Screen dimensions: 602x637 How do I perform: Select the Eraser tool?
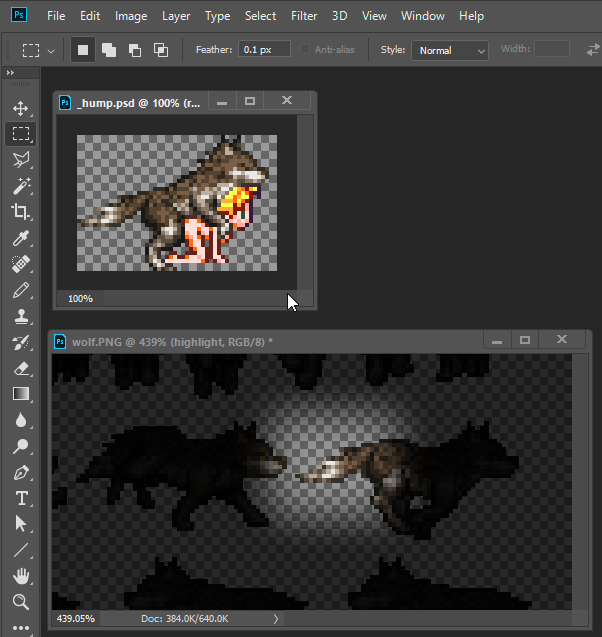tap(20, 368)
